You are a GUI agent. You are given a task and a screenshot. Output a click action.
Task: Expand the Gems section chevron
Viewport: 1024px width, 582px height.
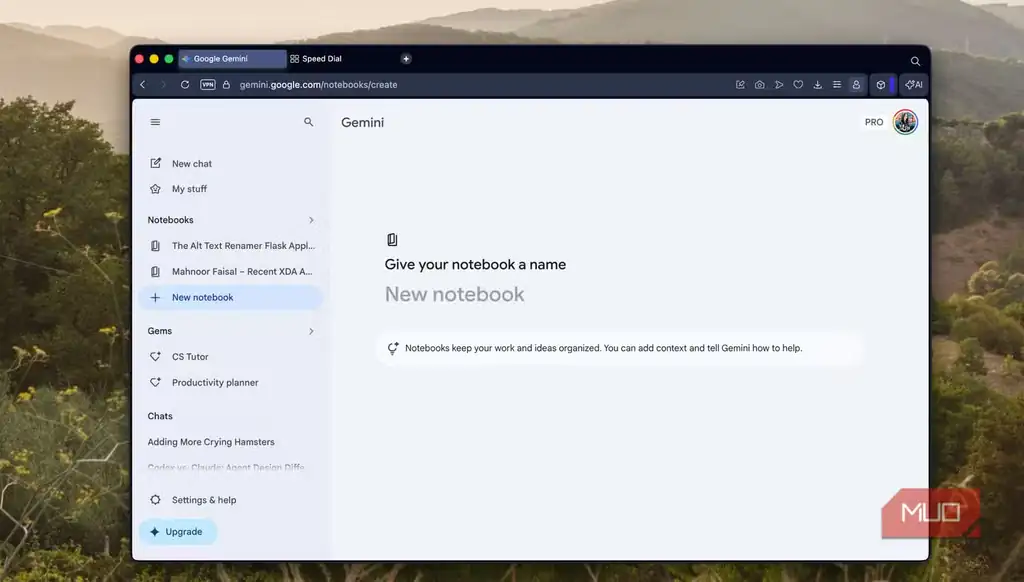point(311,331)
